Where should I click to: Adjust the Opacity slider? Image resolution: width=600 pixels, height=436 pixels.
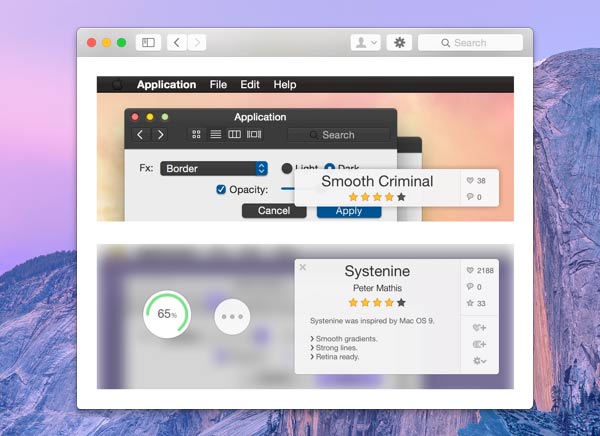[288, 189]
